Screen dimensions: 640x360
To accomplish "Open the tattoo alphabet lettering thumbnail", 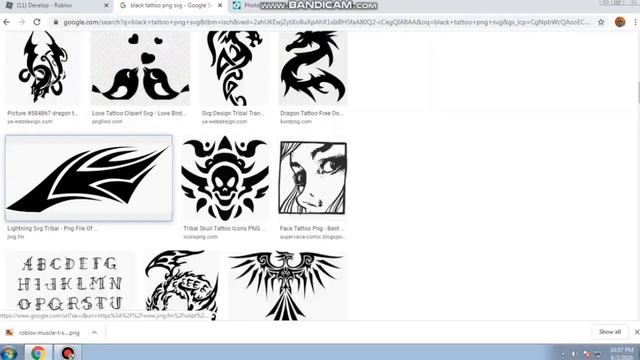I will point(70,285).
